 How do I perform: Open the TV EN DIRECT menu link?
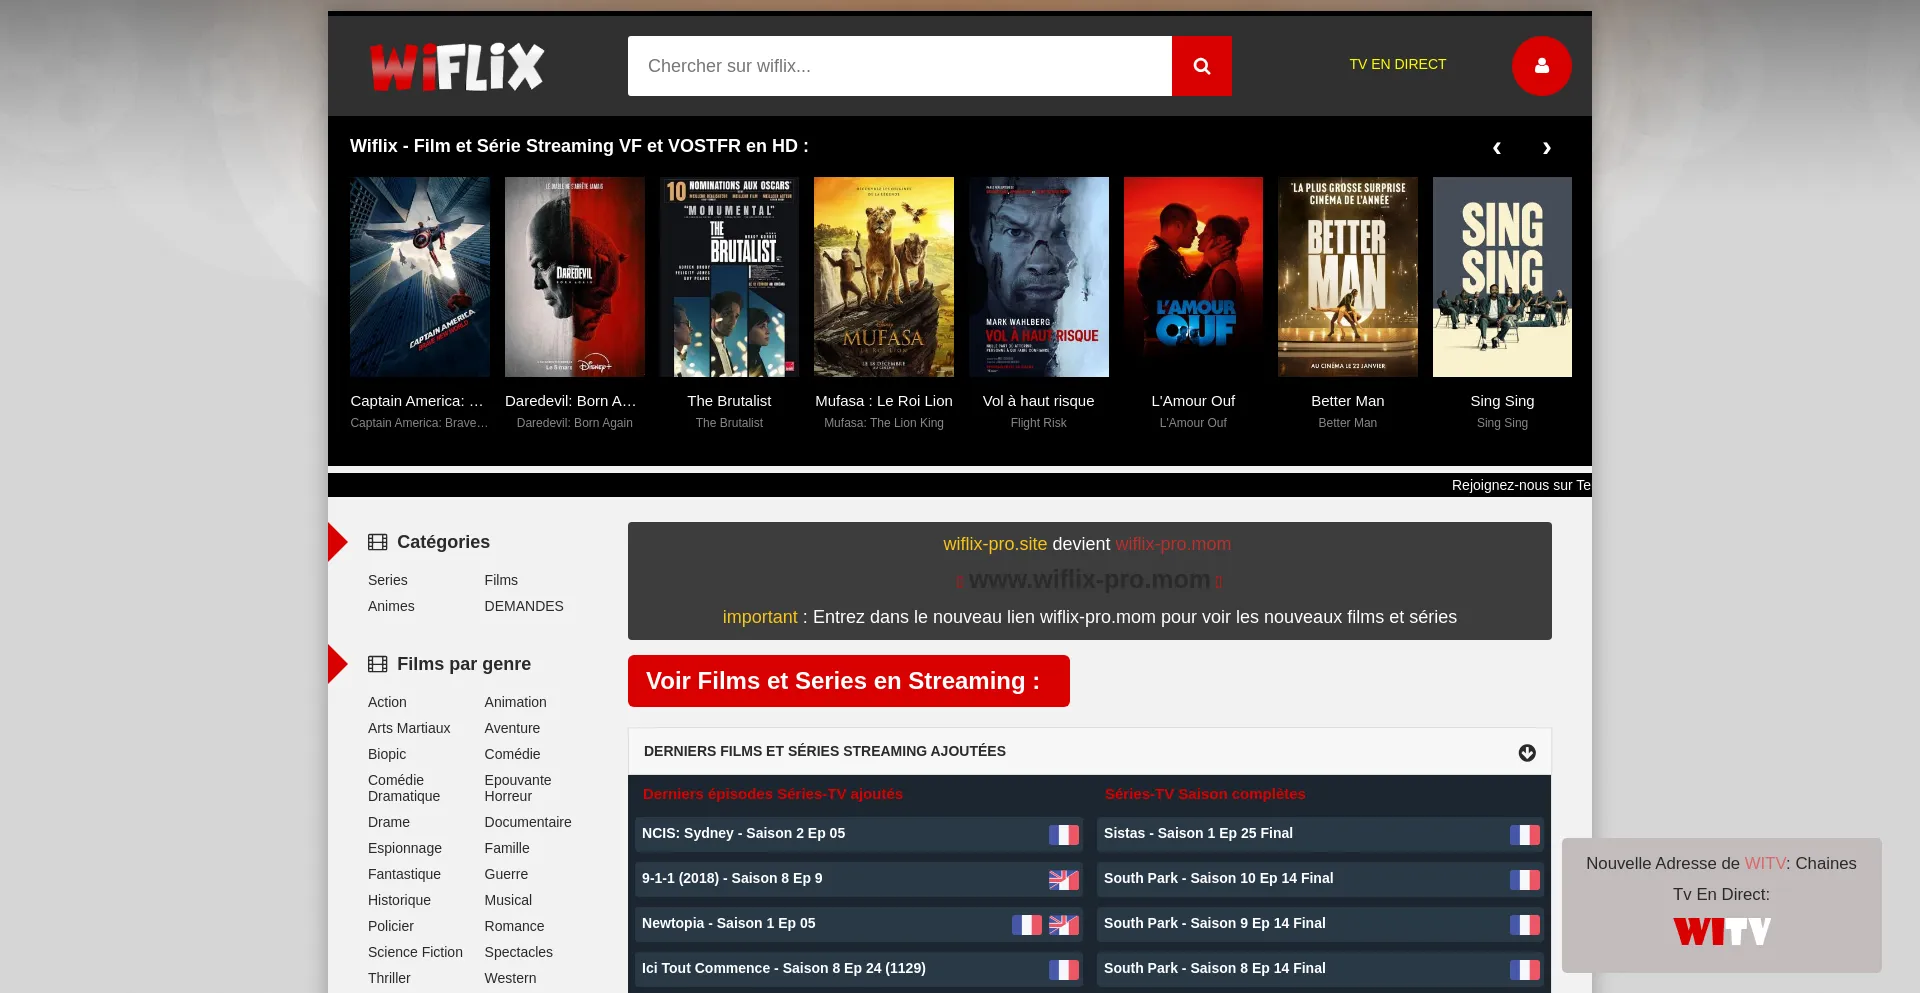point(1397,64)
